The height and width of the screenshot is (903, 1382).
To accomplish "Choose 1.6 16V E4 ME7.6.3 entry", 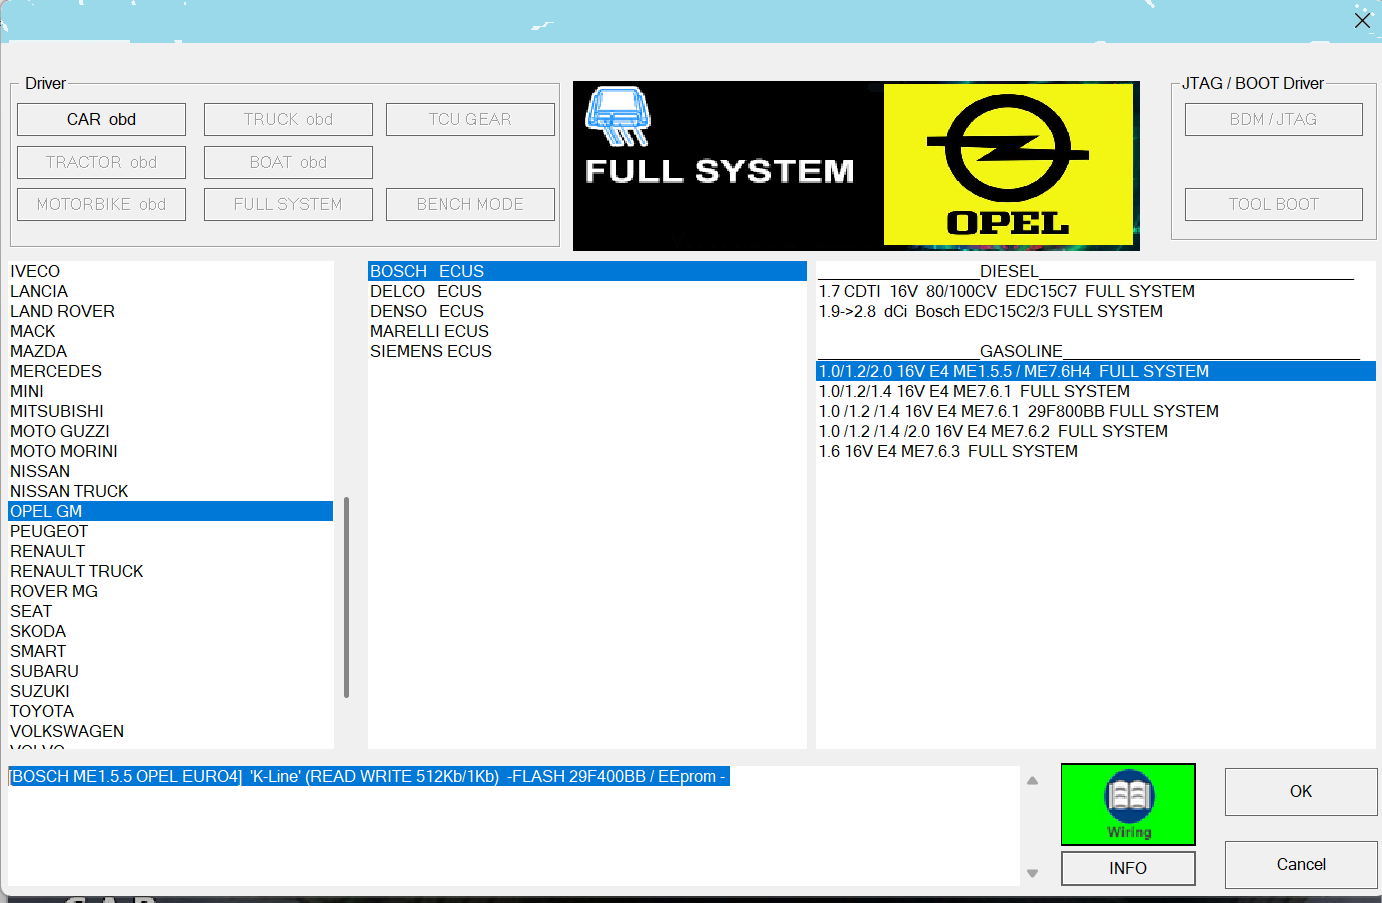I will click(948, 451).
